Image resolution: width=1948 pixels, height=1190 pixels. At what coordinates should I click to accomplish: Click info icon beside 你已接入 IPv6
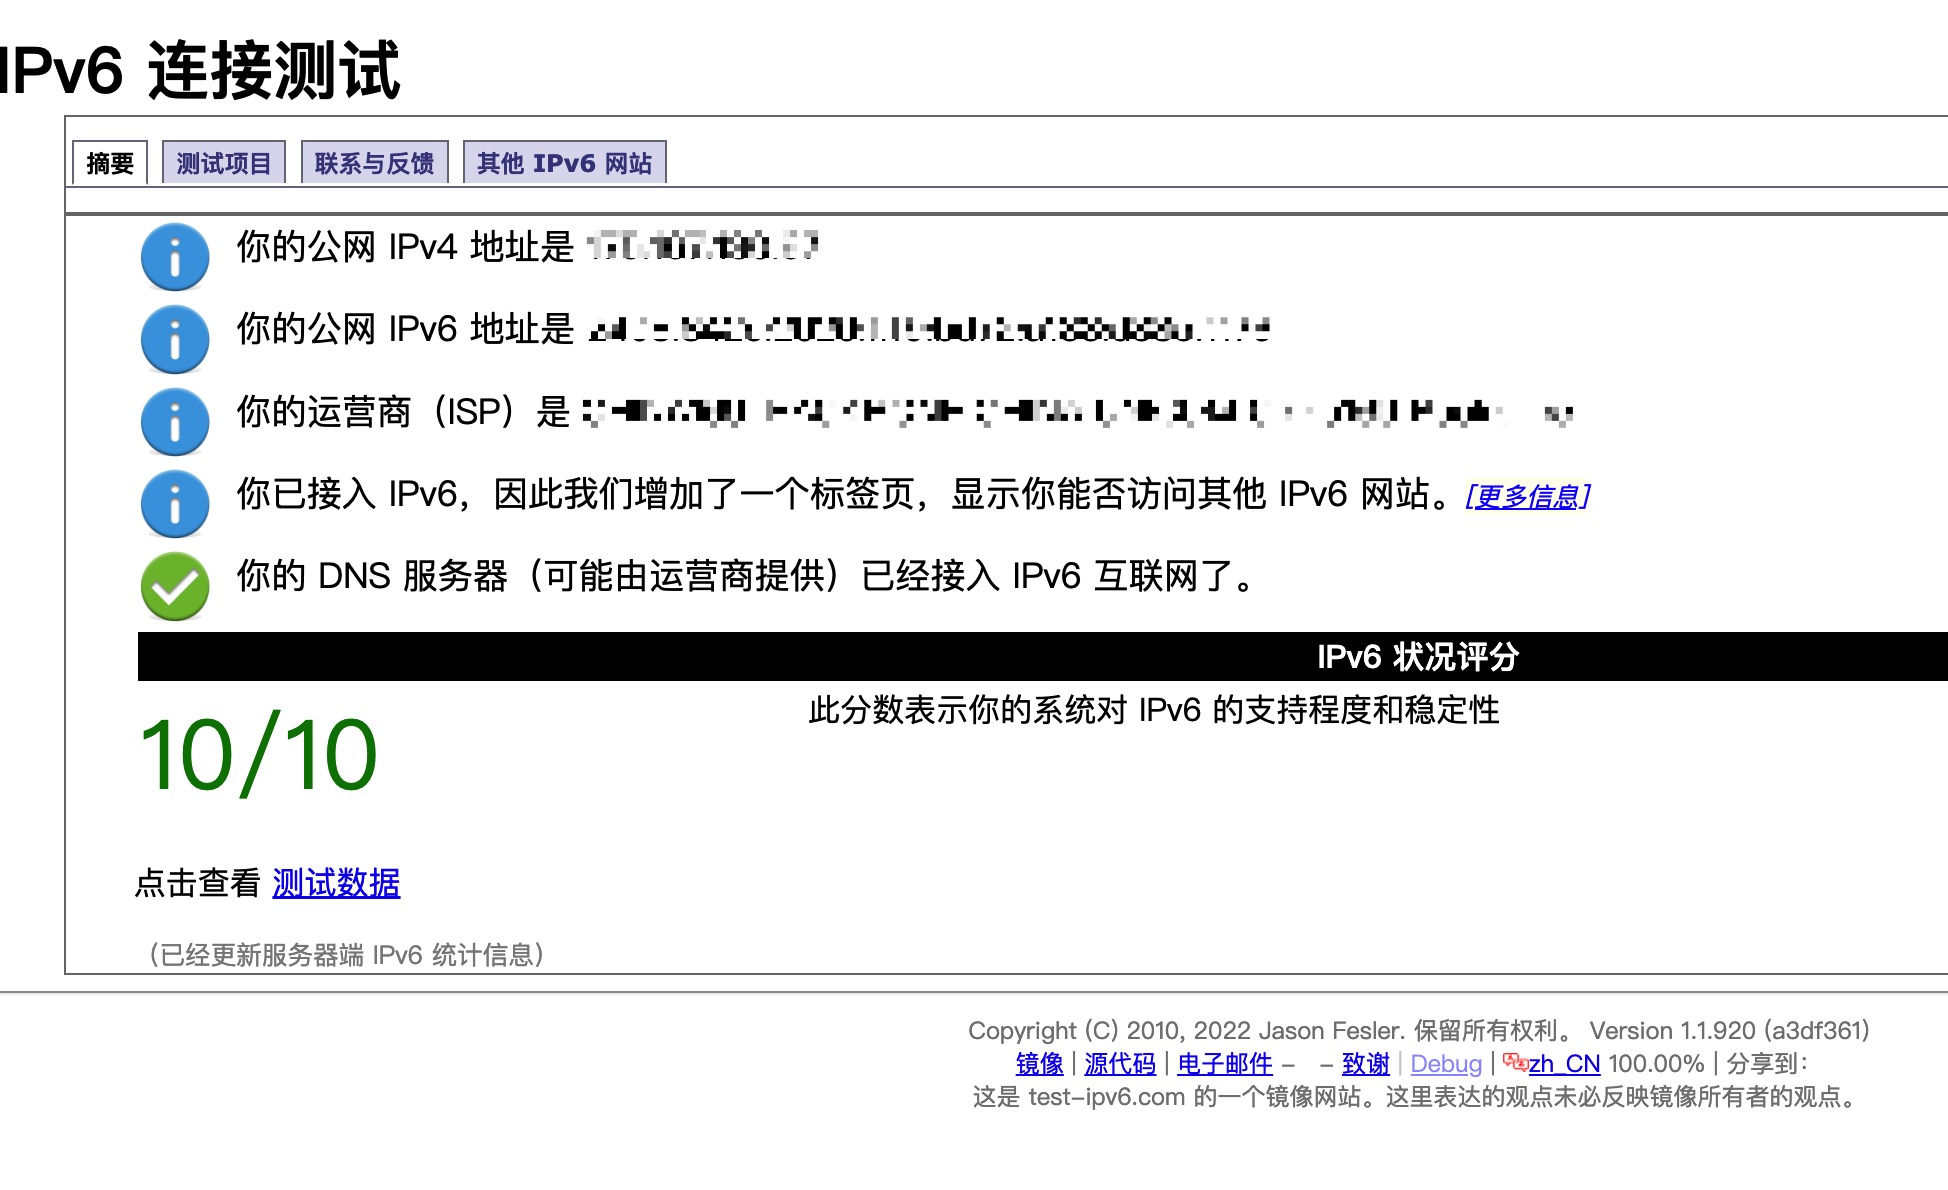pyautogui.click(x=175, y=504)
